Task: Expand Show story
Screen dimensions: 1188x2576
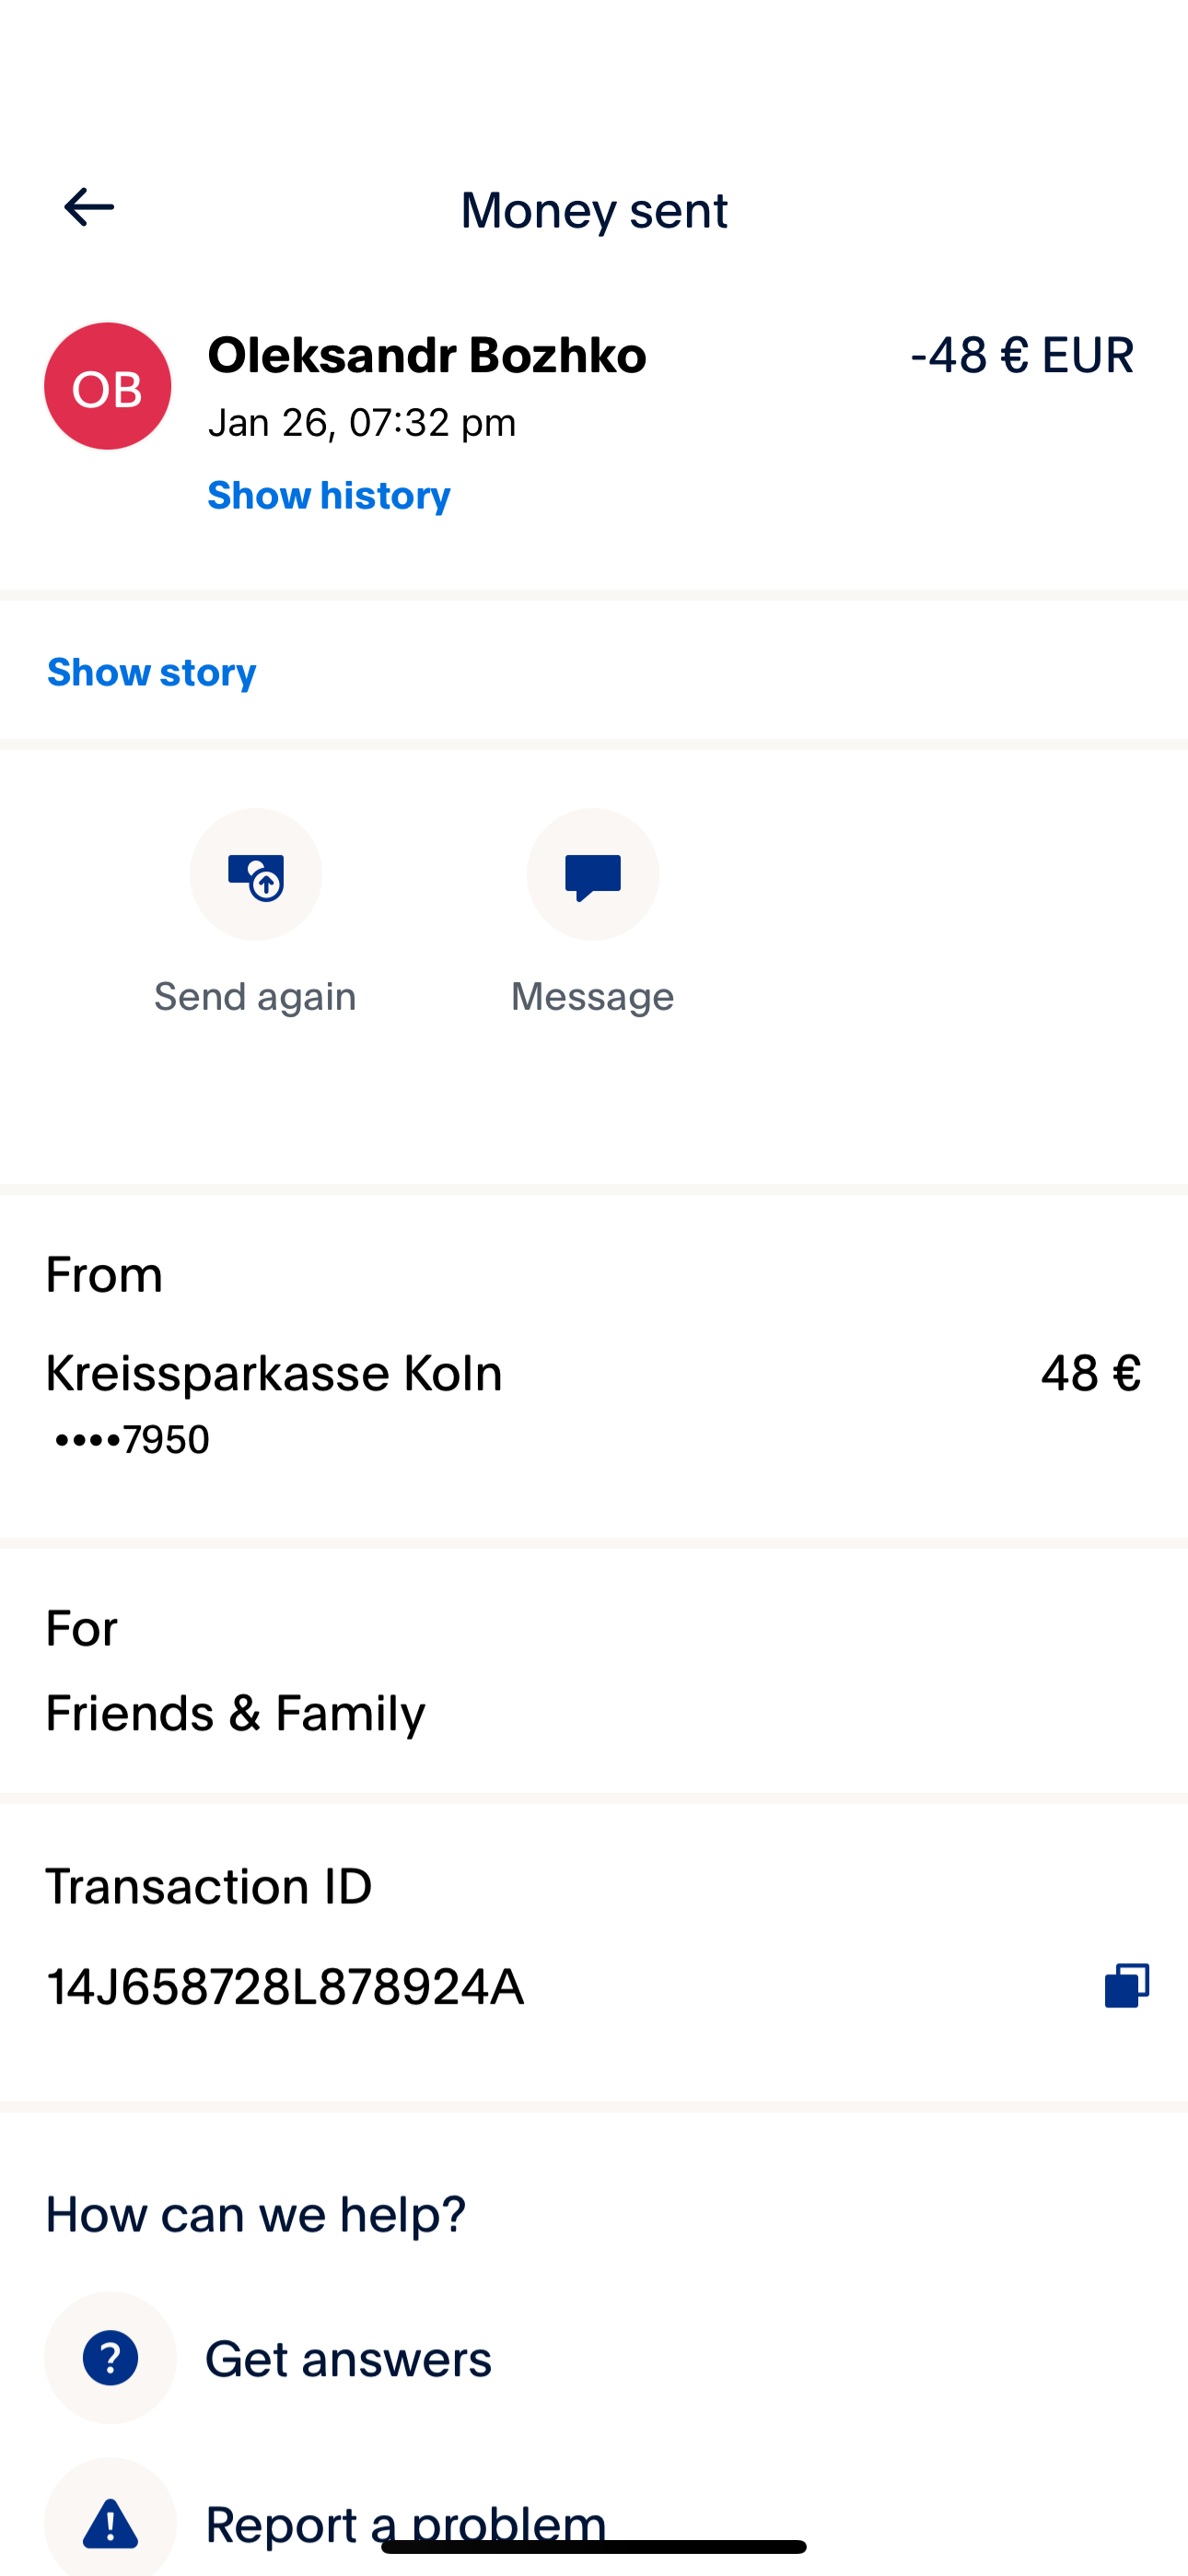Action: click(152, 672)
